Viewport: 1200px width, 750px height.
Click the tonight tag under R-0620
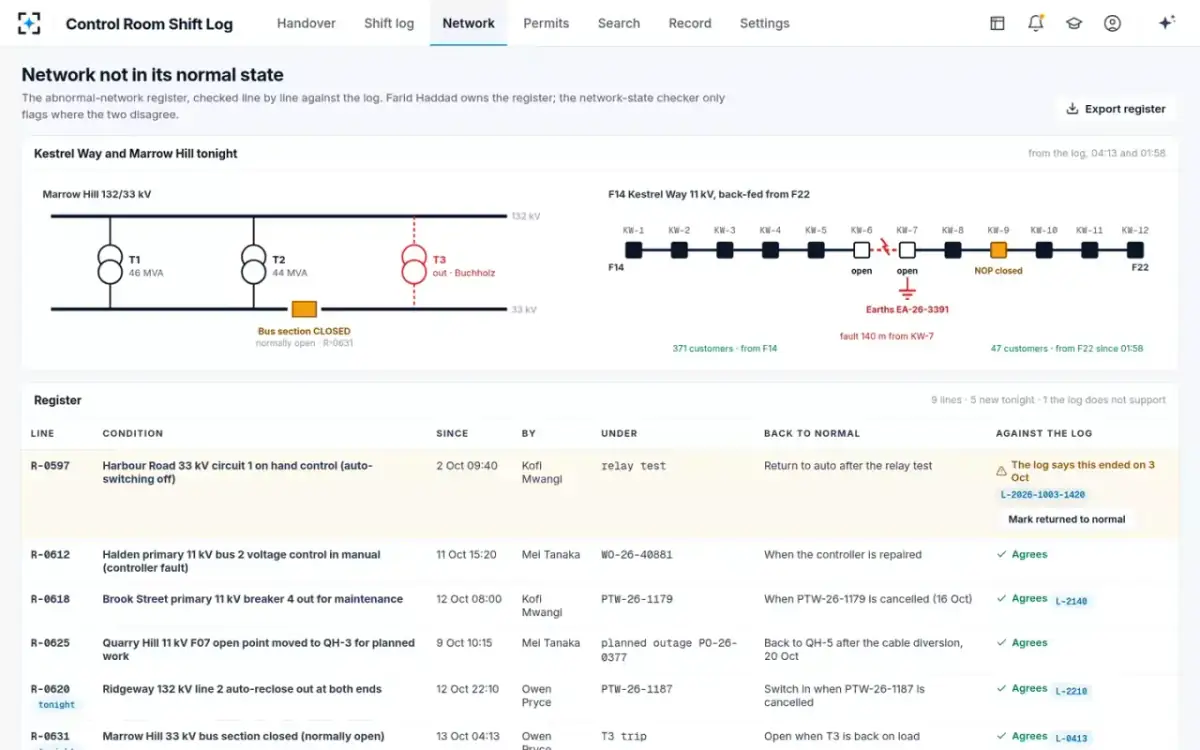[x=56, y=705]
